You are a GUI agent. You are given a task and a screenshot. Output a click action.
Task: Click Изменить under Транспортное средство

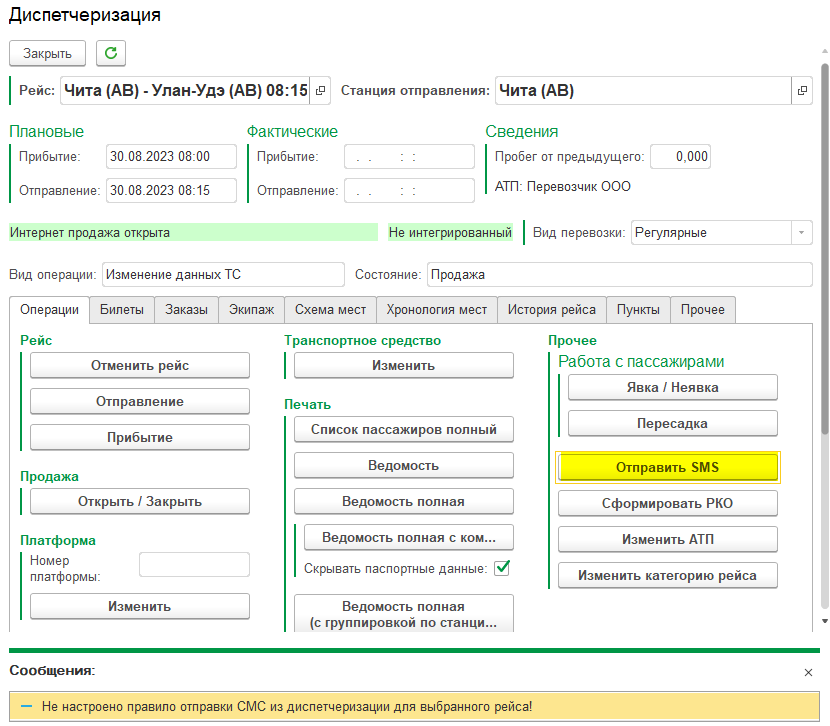(x=403, y=366)
